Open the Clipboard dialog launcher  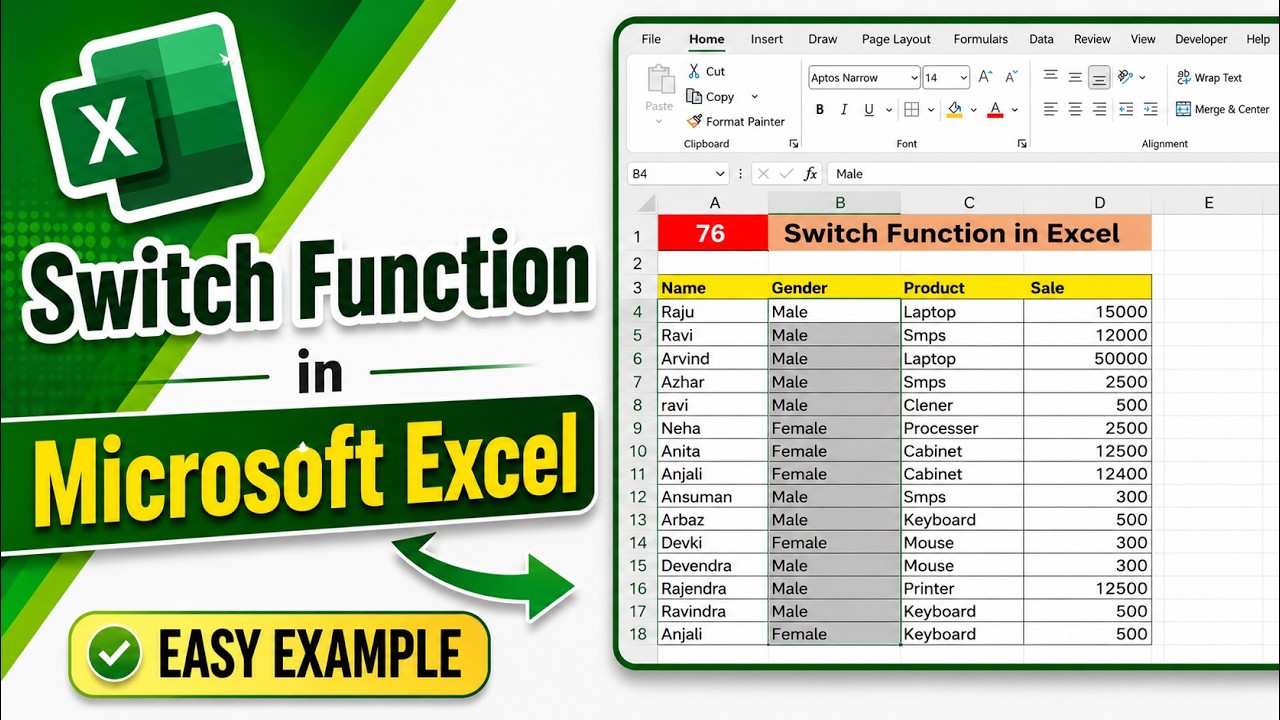[794, 144]
